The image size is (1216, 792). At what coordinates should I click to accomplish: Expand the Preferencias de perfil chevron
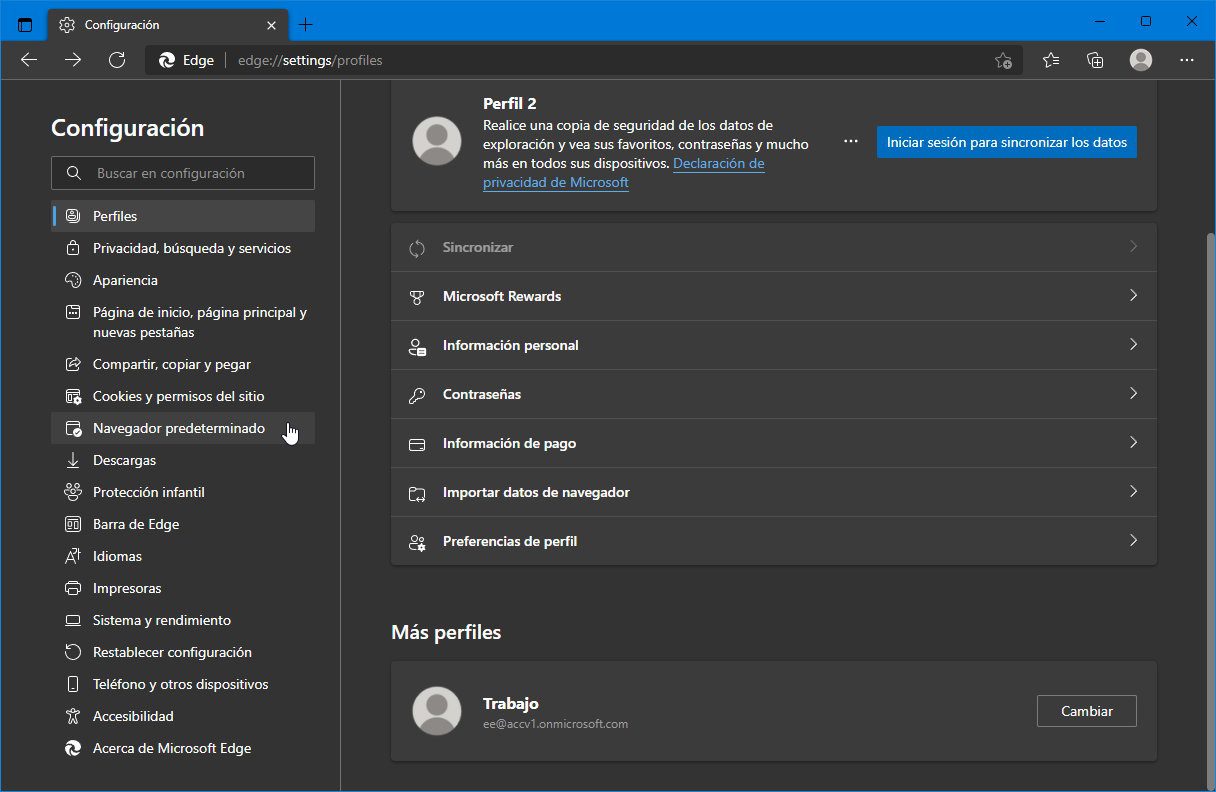click(1133, 540)
